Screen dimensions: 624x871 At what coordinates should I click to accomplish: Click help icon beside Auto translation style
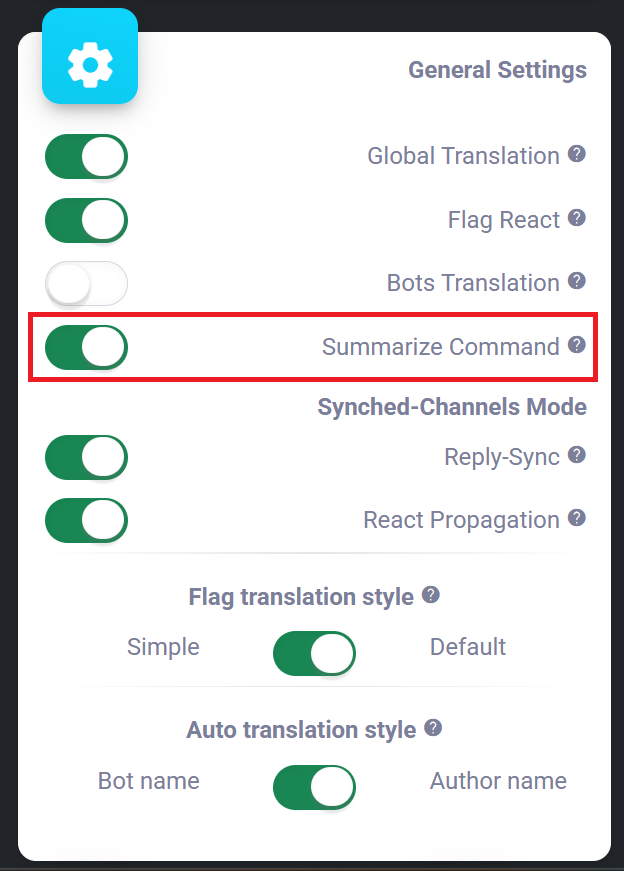(433, 728)
